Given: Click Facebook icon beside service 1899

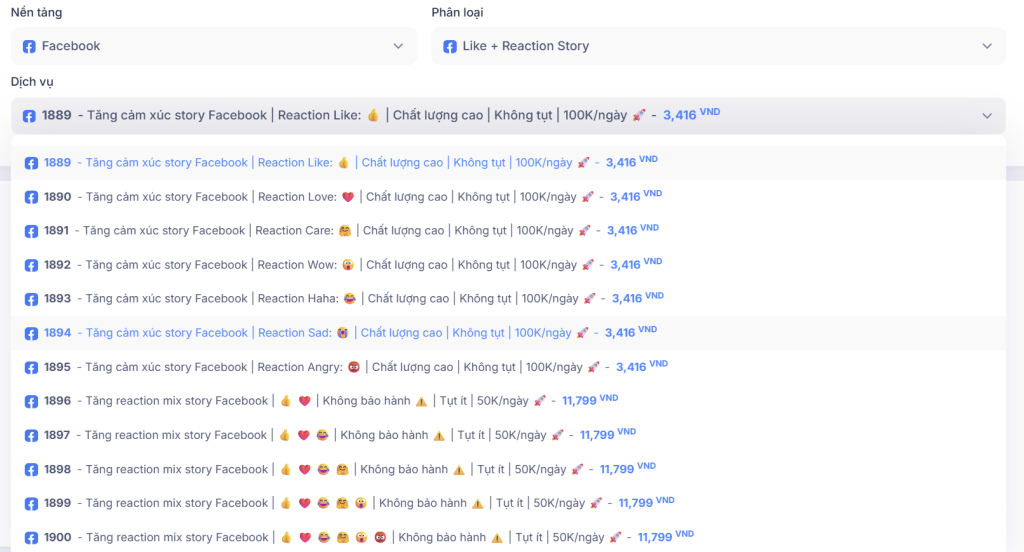Looking at the screenshot, I should (31, 503).
